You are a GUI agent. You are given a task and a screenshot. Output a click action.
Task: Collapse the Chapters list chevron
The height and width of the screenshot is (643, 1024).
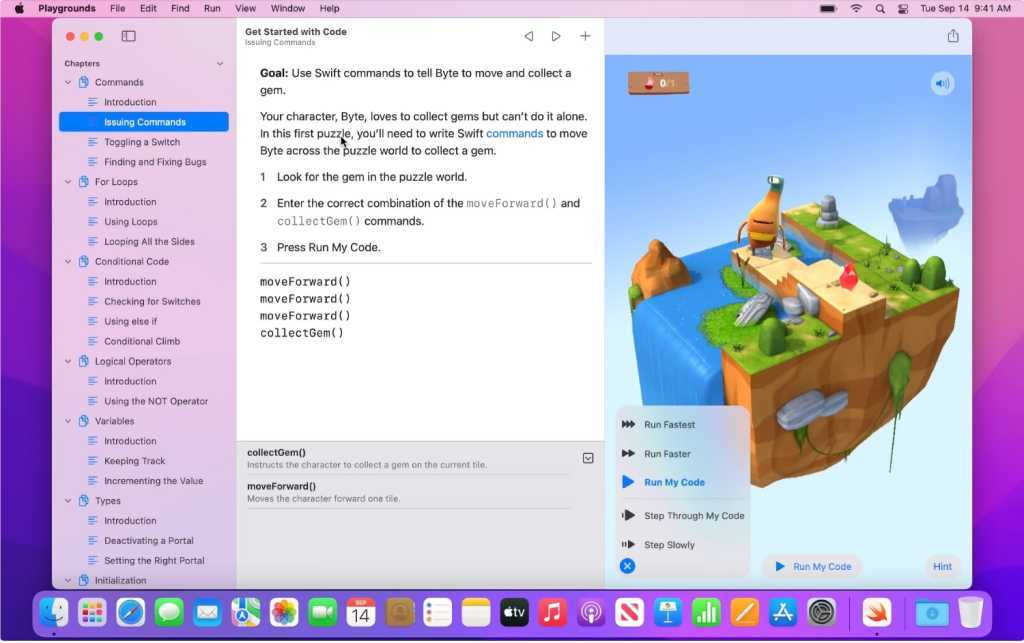tap(220, 64)
